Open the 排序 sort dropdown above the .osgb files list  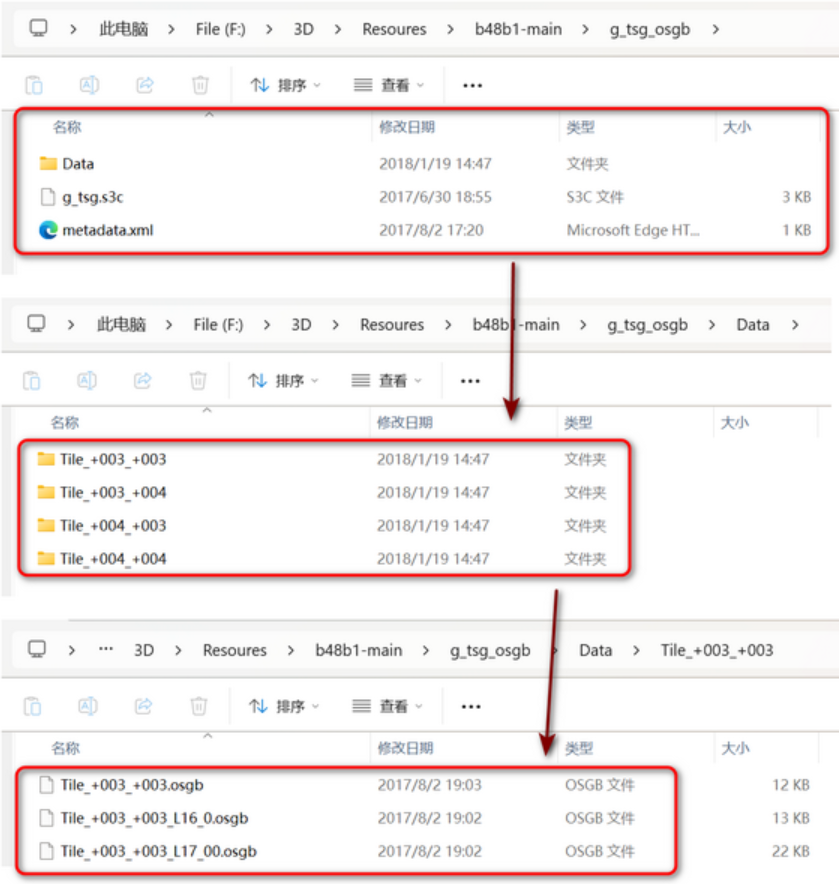(x=284, y=706)
